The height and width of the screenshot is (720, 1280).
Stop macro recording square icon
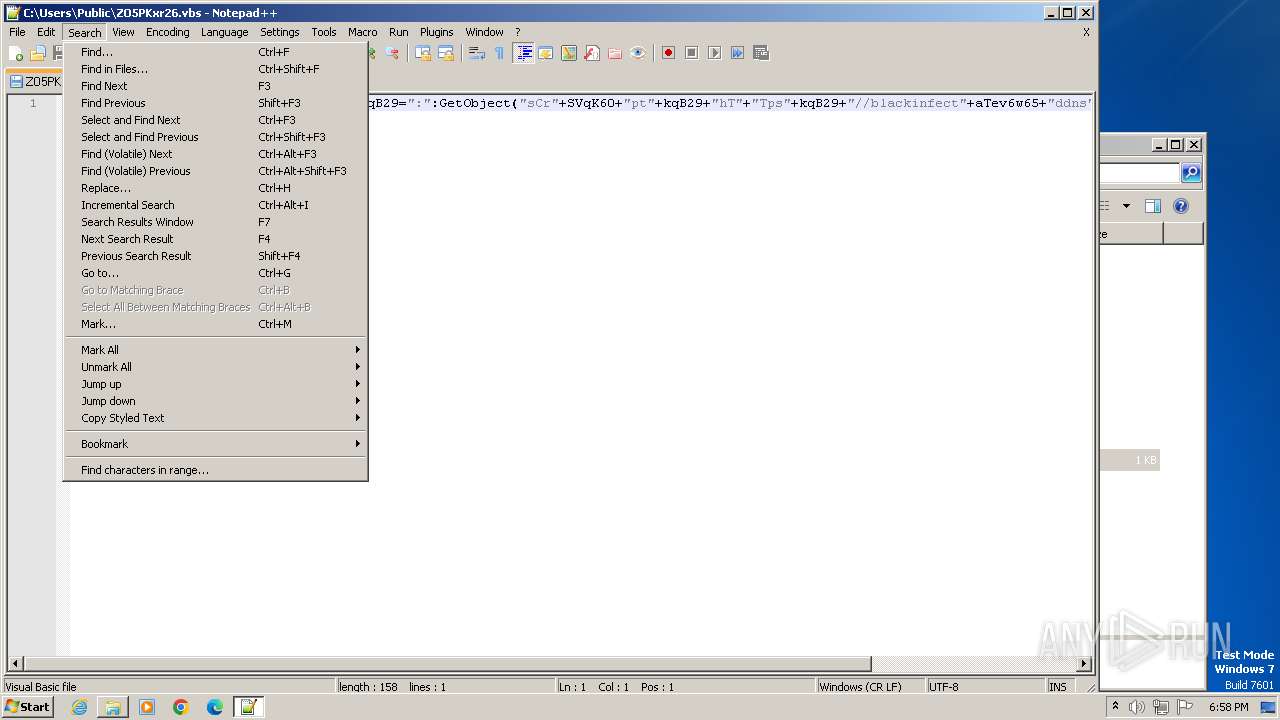(691, 53)
